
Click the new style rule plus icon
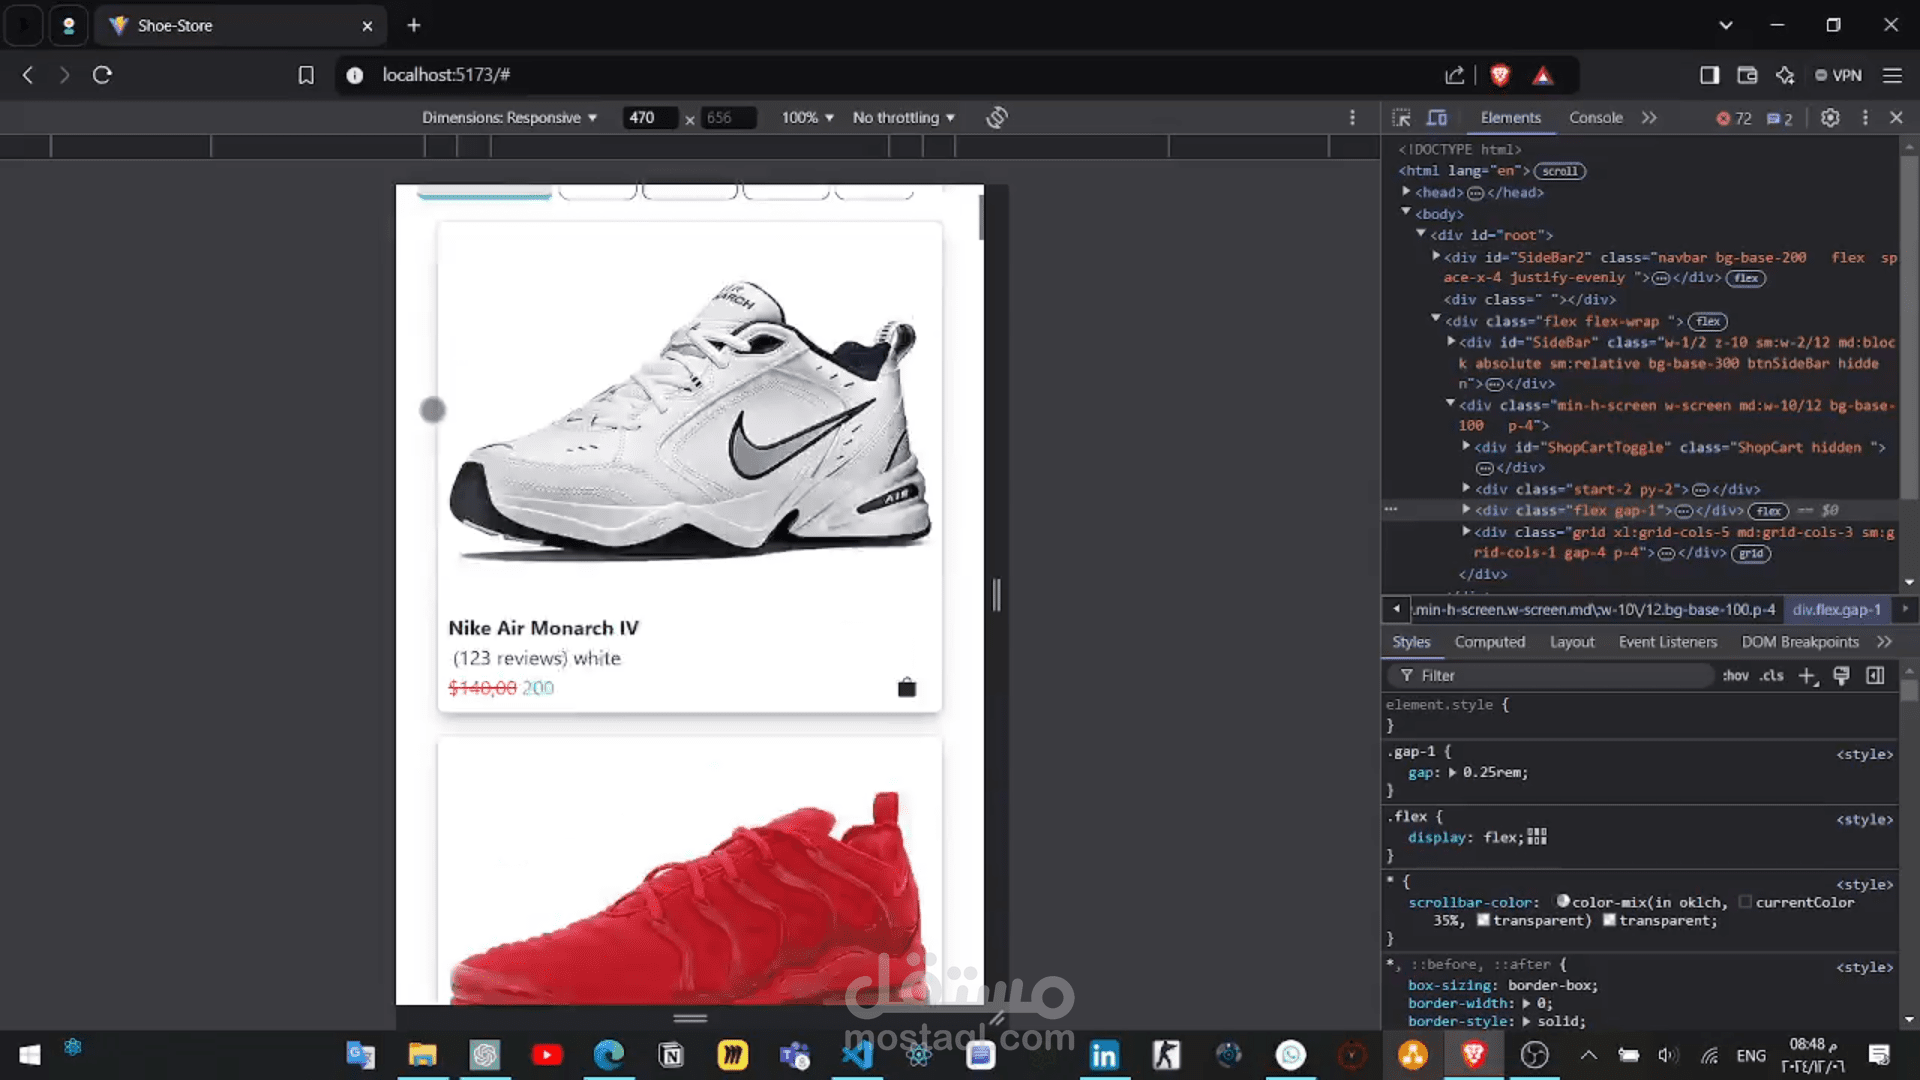click(x=1807, y=676)
